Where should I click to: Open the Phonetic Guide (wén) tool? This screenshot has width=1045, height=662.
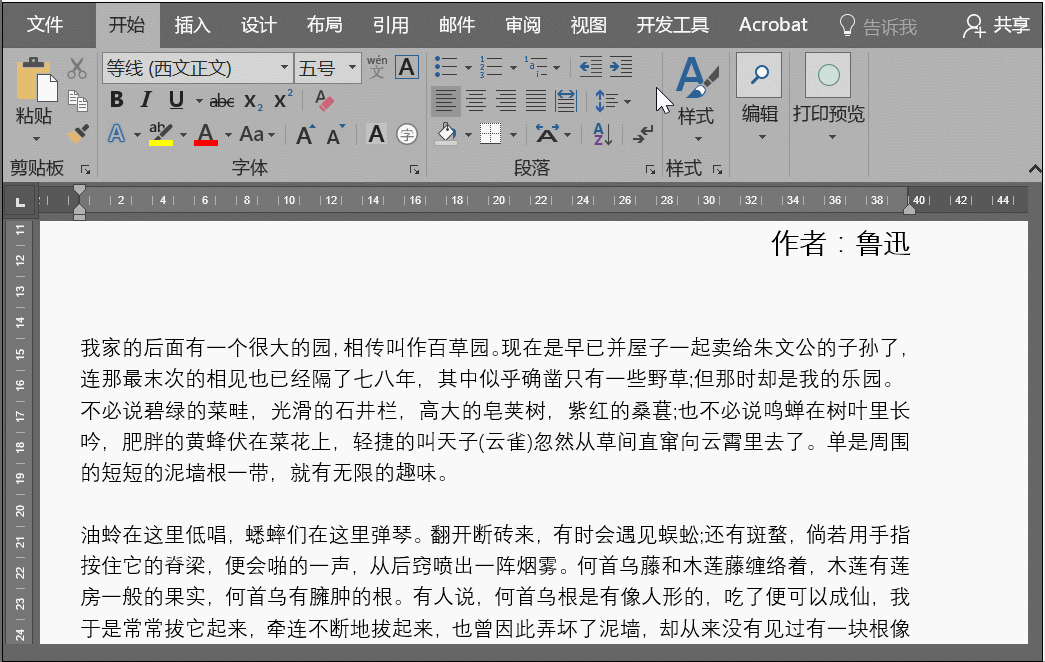377,67
